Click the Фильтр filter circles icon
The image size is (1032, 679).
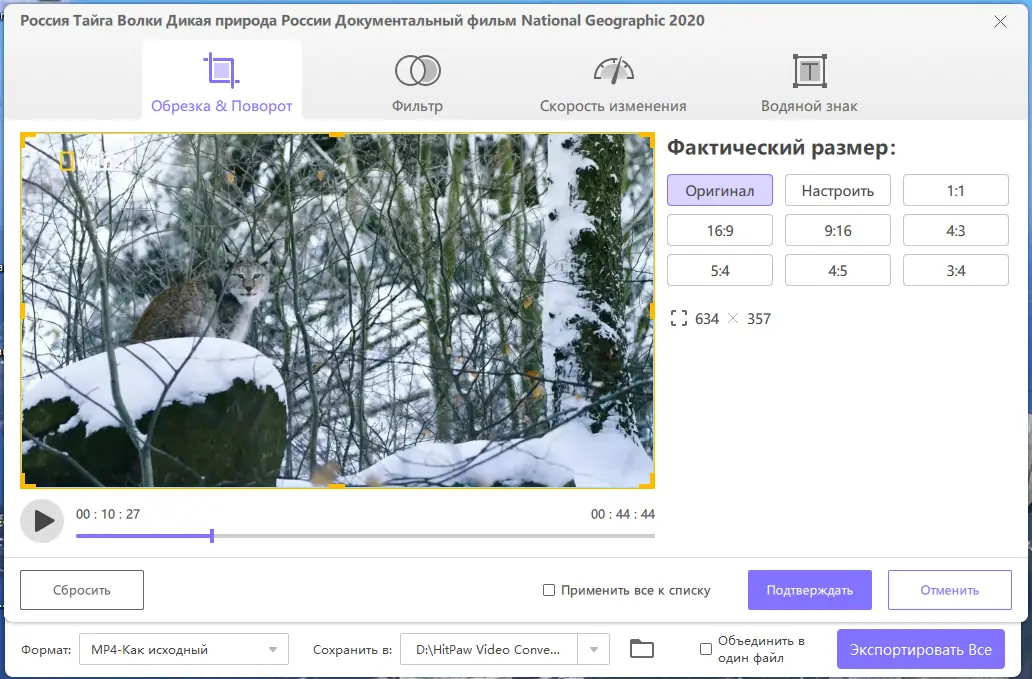[417, 68]
